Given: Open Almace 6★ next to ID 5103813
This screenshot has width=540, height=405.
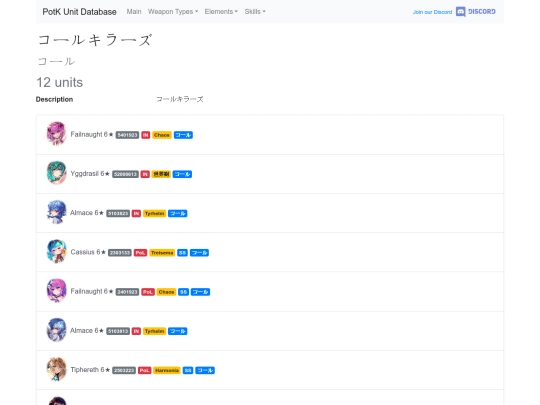Looking at the screenshot, I should [x=87, y=331].
